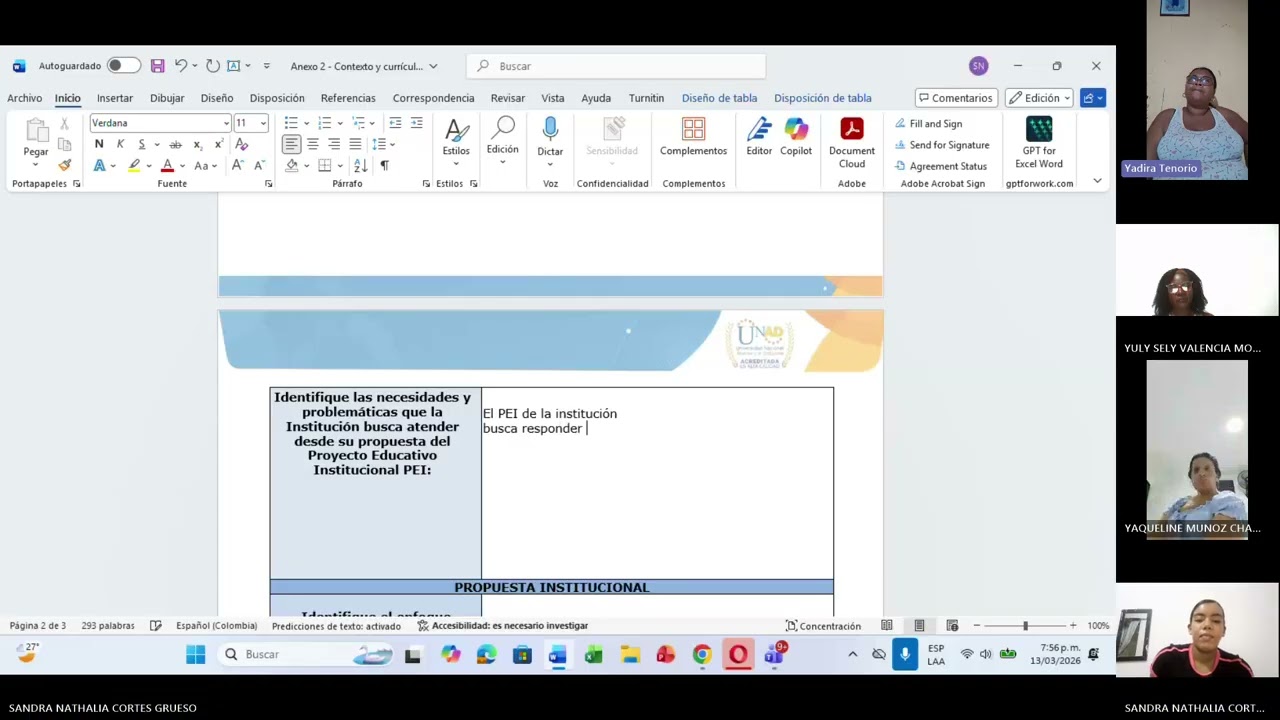The image size is (1280, 720).
Task: Pick the yellow text highlight color
Action: (x=133, y=166)
